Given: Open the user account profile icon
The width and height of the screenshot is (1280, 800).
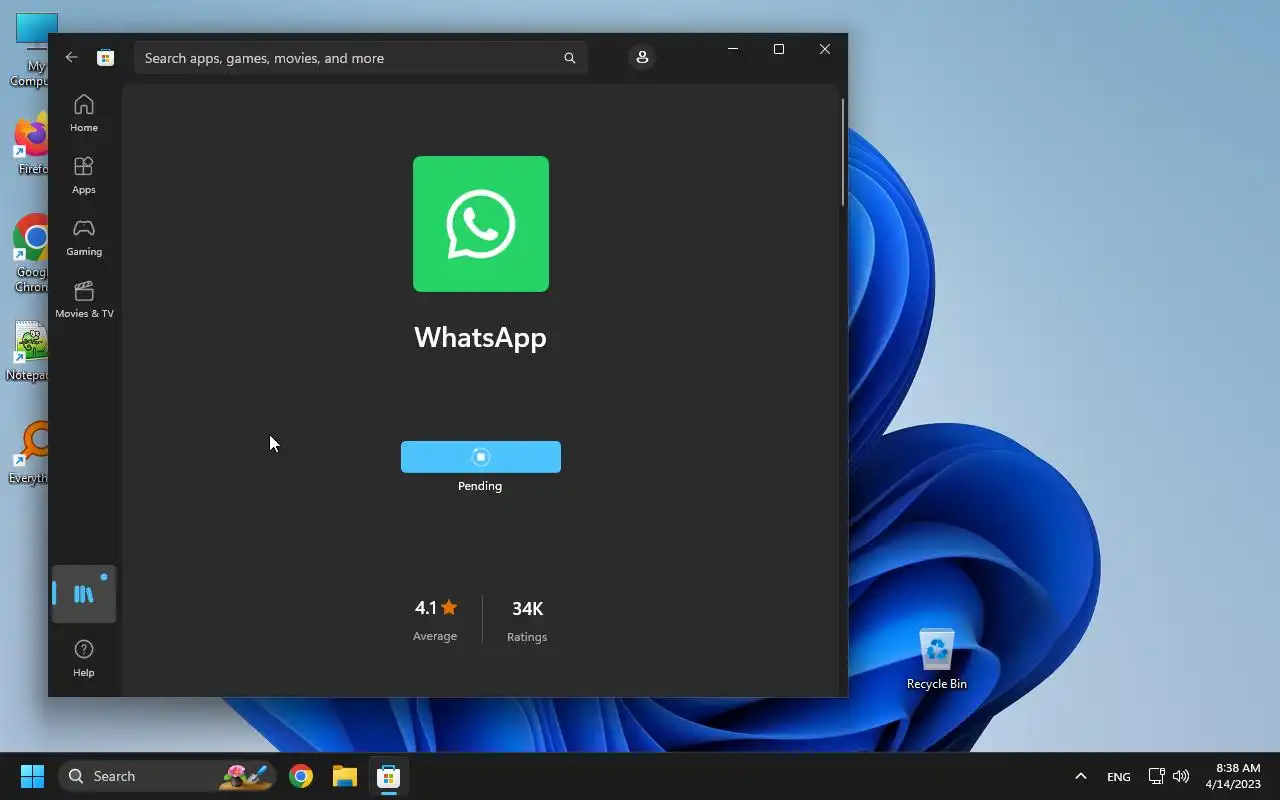Looking at the screenshot, I should pyautogui.click(x=642, y=57).
